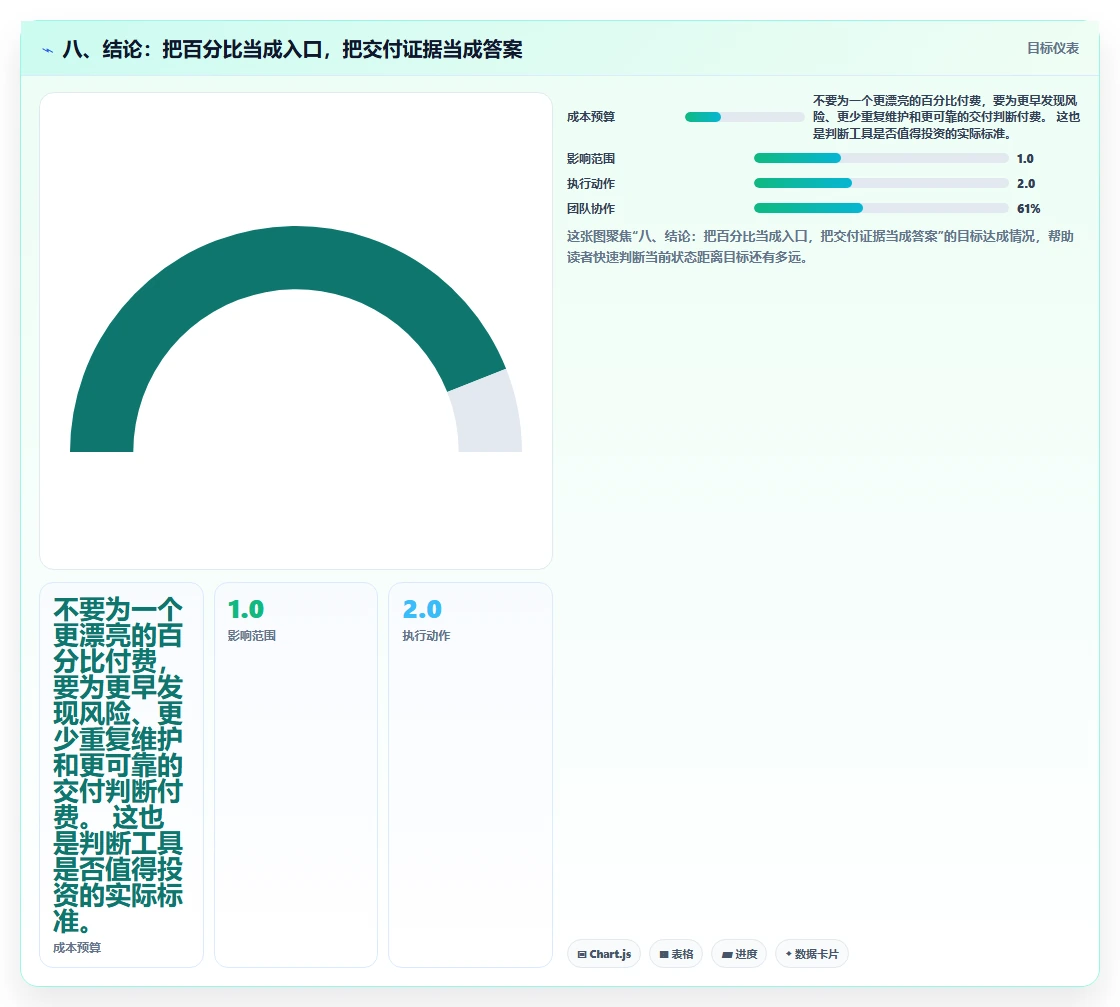1120x1007 pixels.
Task: Click the Chart.js tag
Action: click(604, 954)
